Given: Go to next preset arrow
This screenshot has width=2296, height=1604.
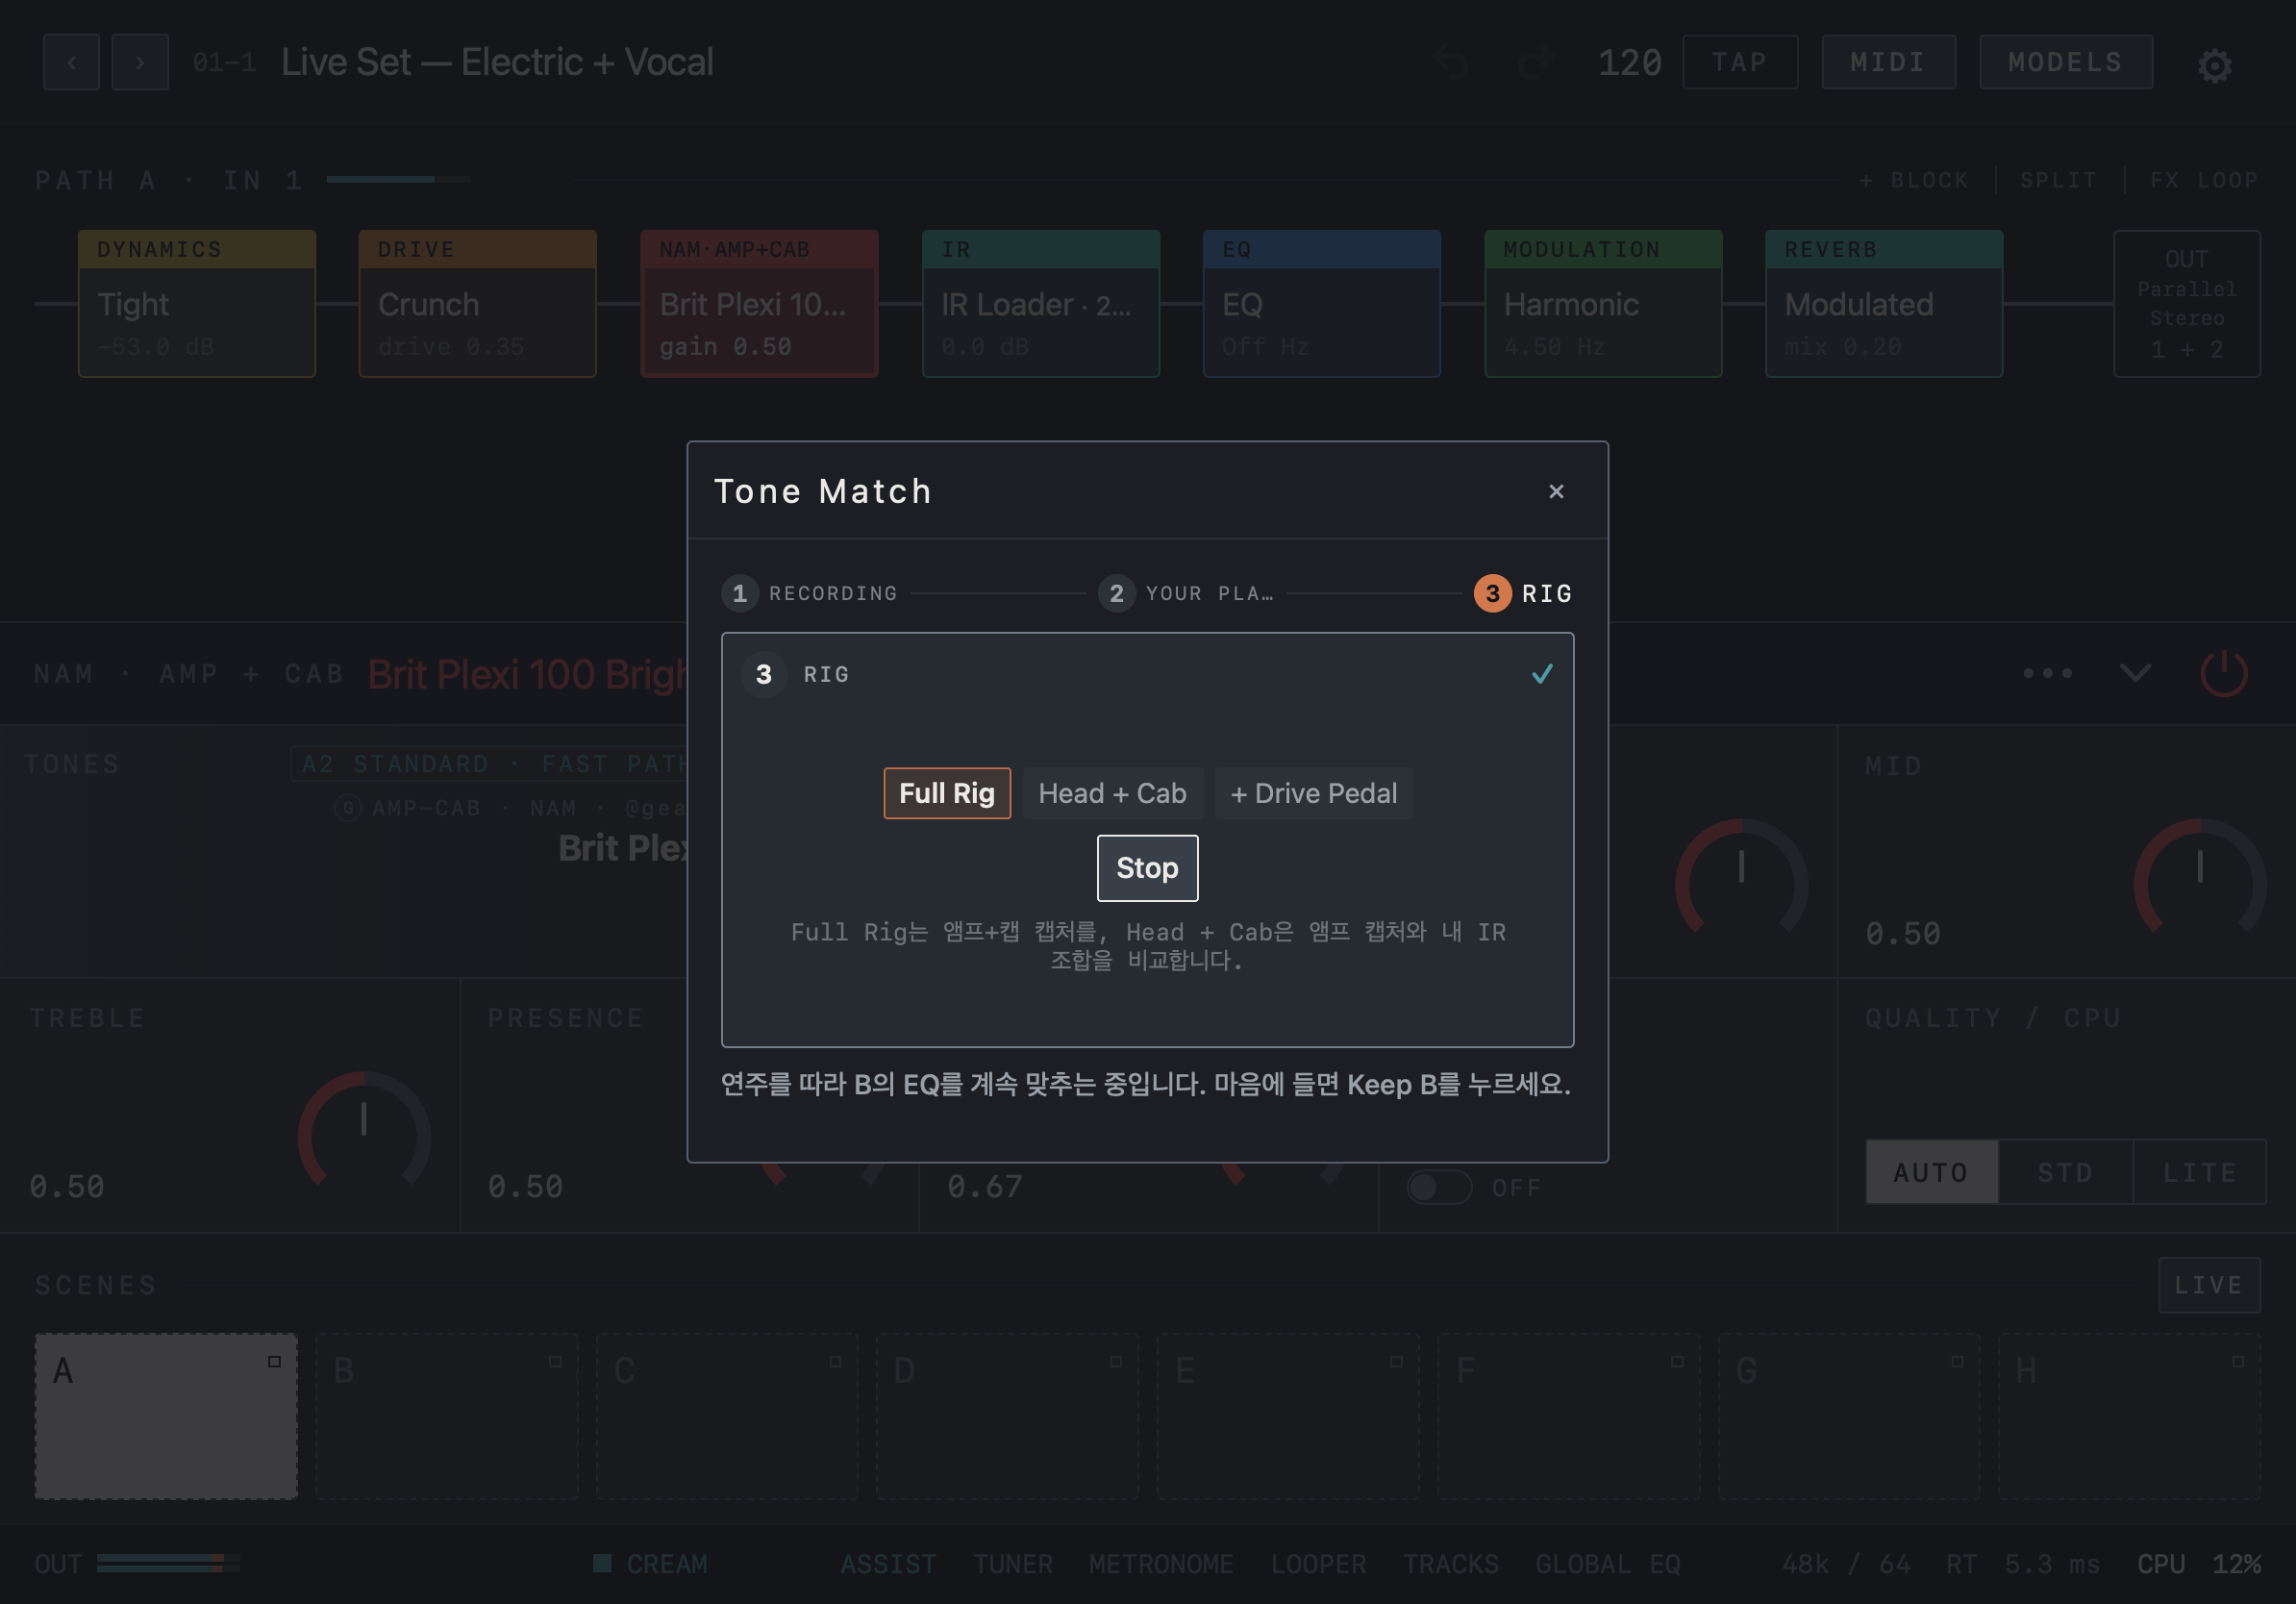Looking at the screenshot, I should tap(140, 63).
